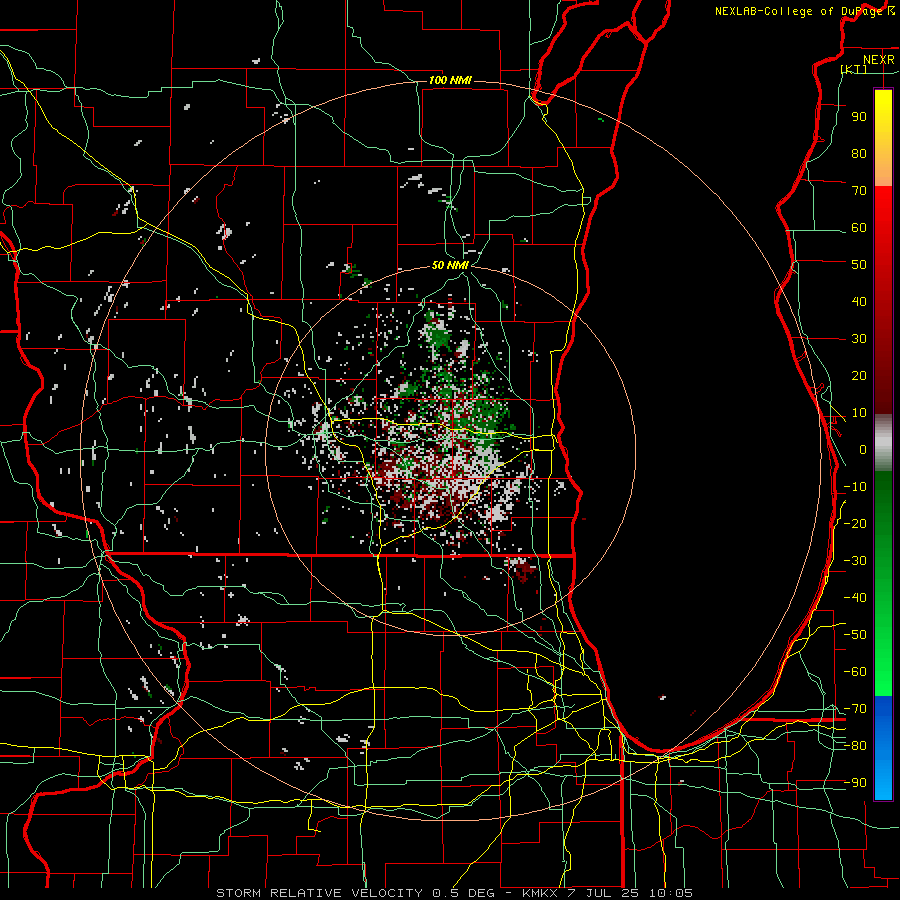Click the positive 90 scale label
900x900 pixels.
coord(859,117)
